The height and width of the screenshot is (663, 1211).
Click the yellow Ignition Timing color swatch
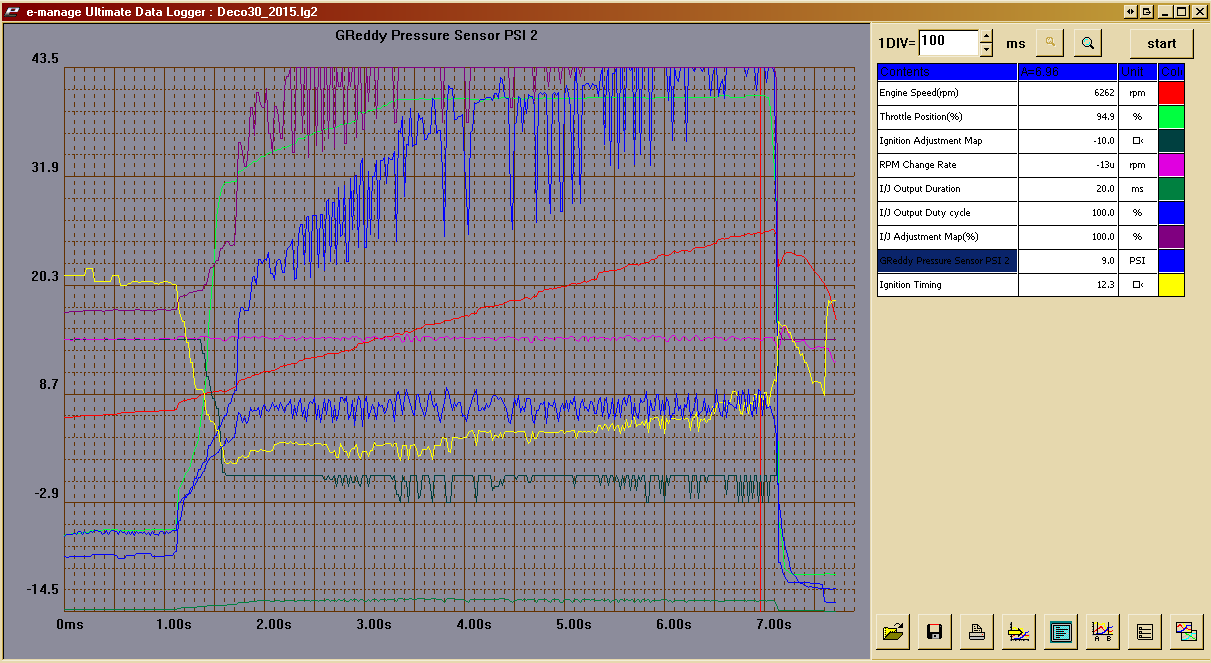(x=1171, y=285)
